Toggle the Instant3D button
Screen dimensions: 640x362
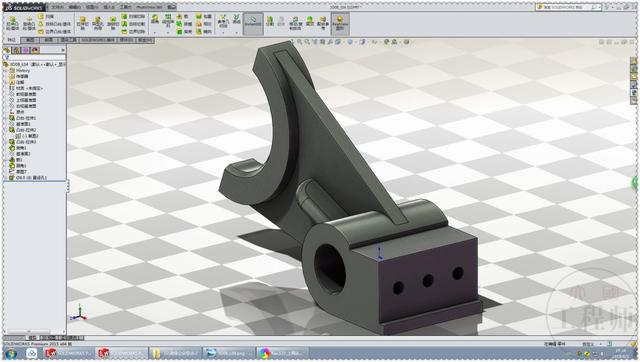(x=253, y=21)
